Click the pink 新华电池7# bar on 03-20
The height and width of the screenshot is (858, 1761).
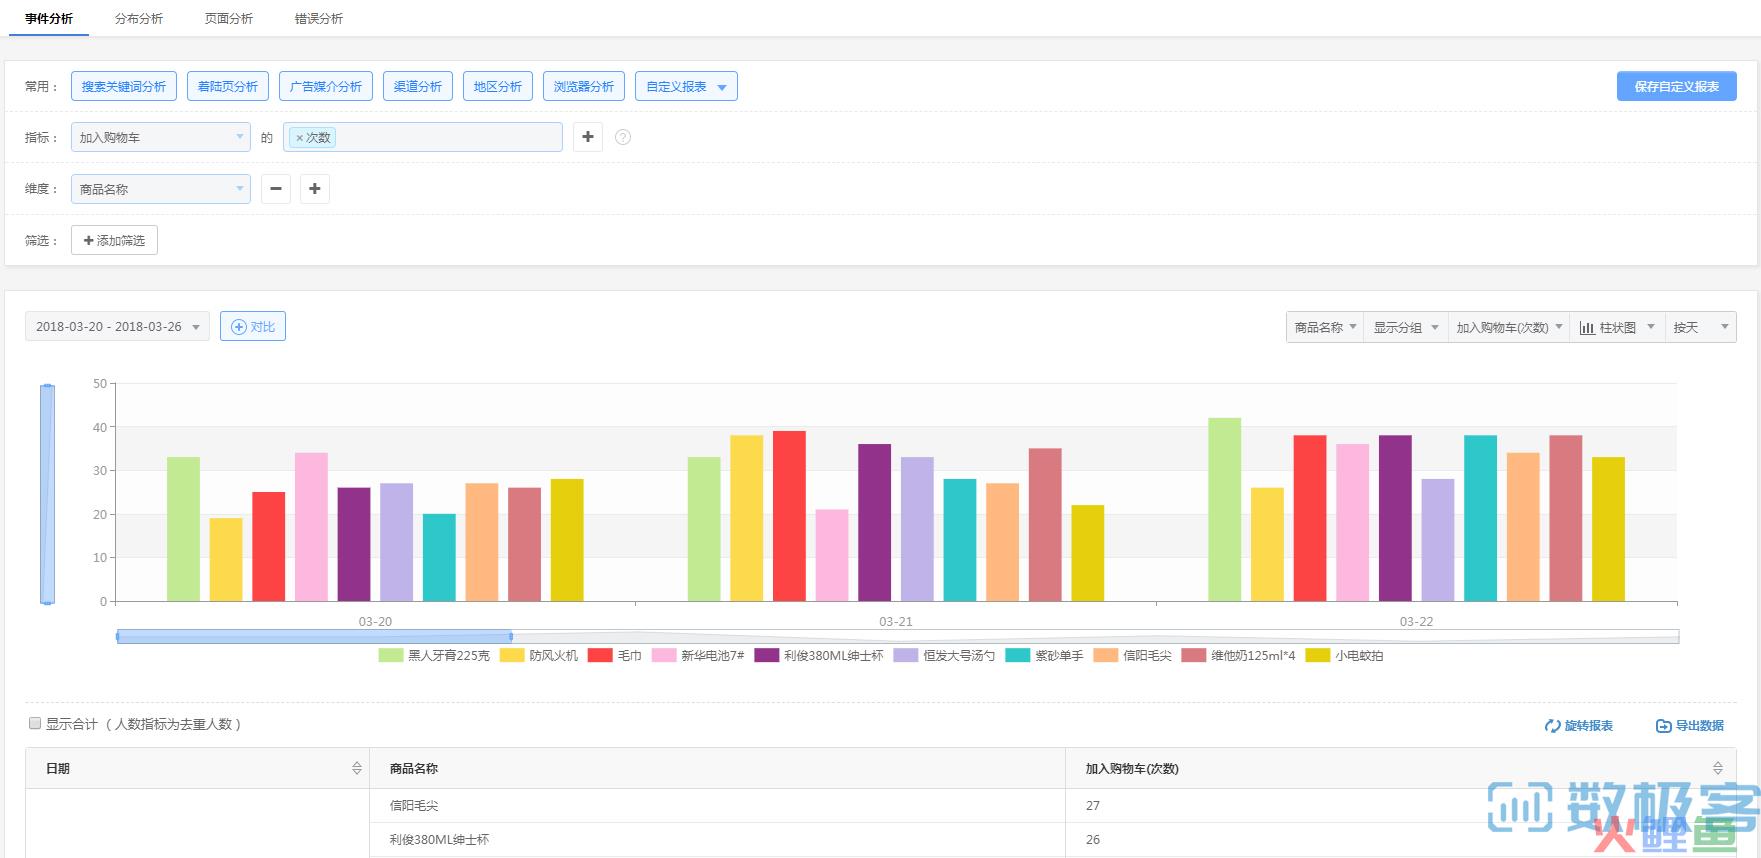[311, 527]
